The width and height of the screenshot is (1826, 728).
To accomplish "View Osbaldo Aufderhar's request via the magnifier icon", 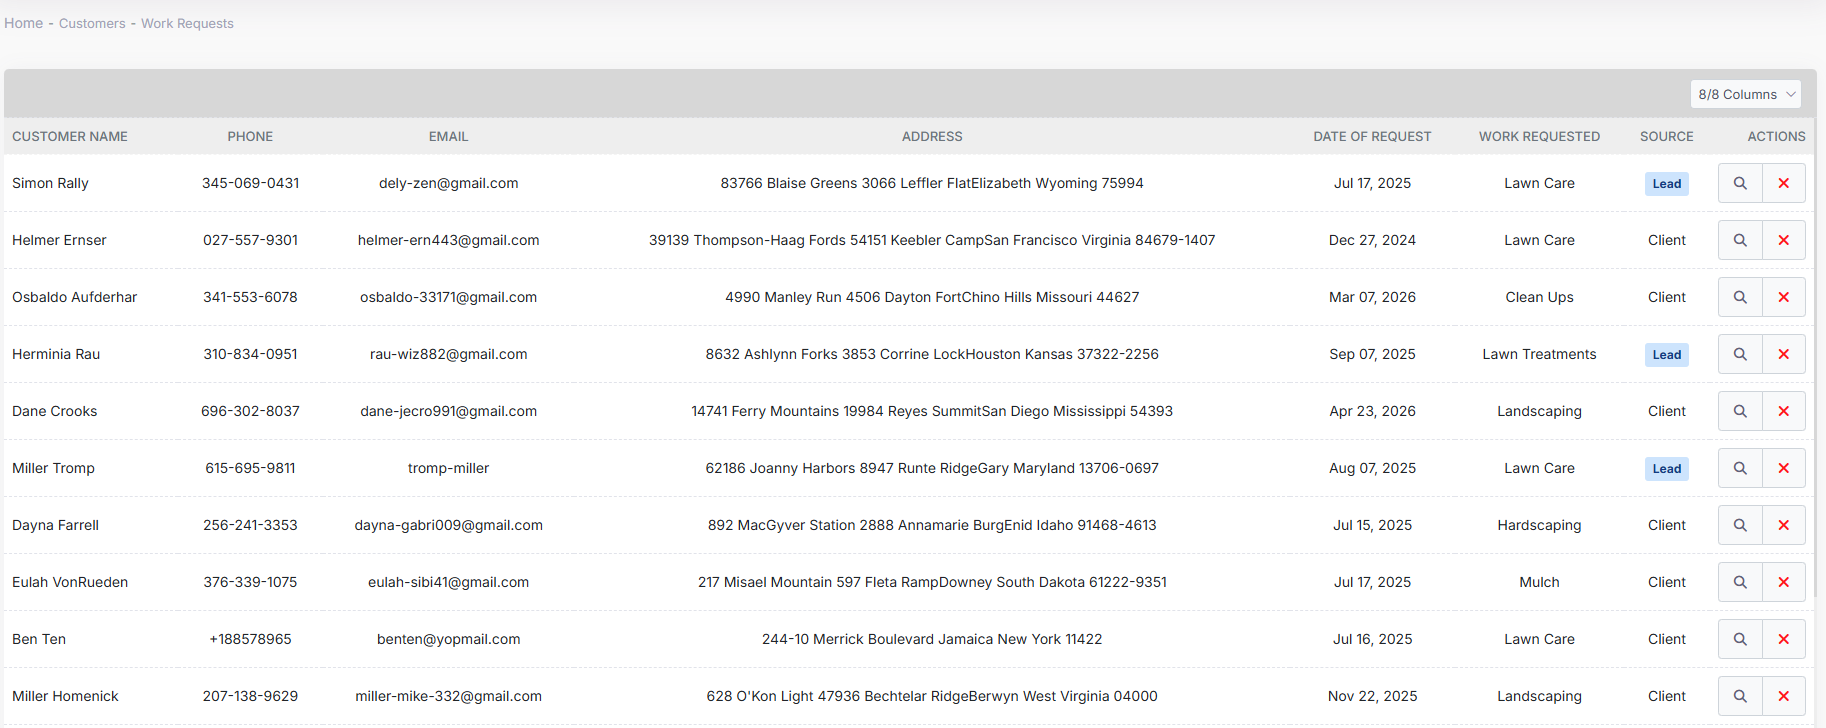I will tap(1740, 297).
